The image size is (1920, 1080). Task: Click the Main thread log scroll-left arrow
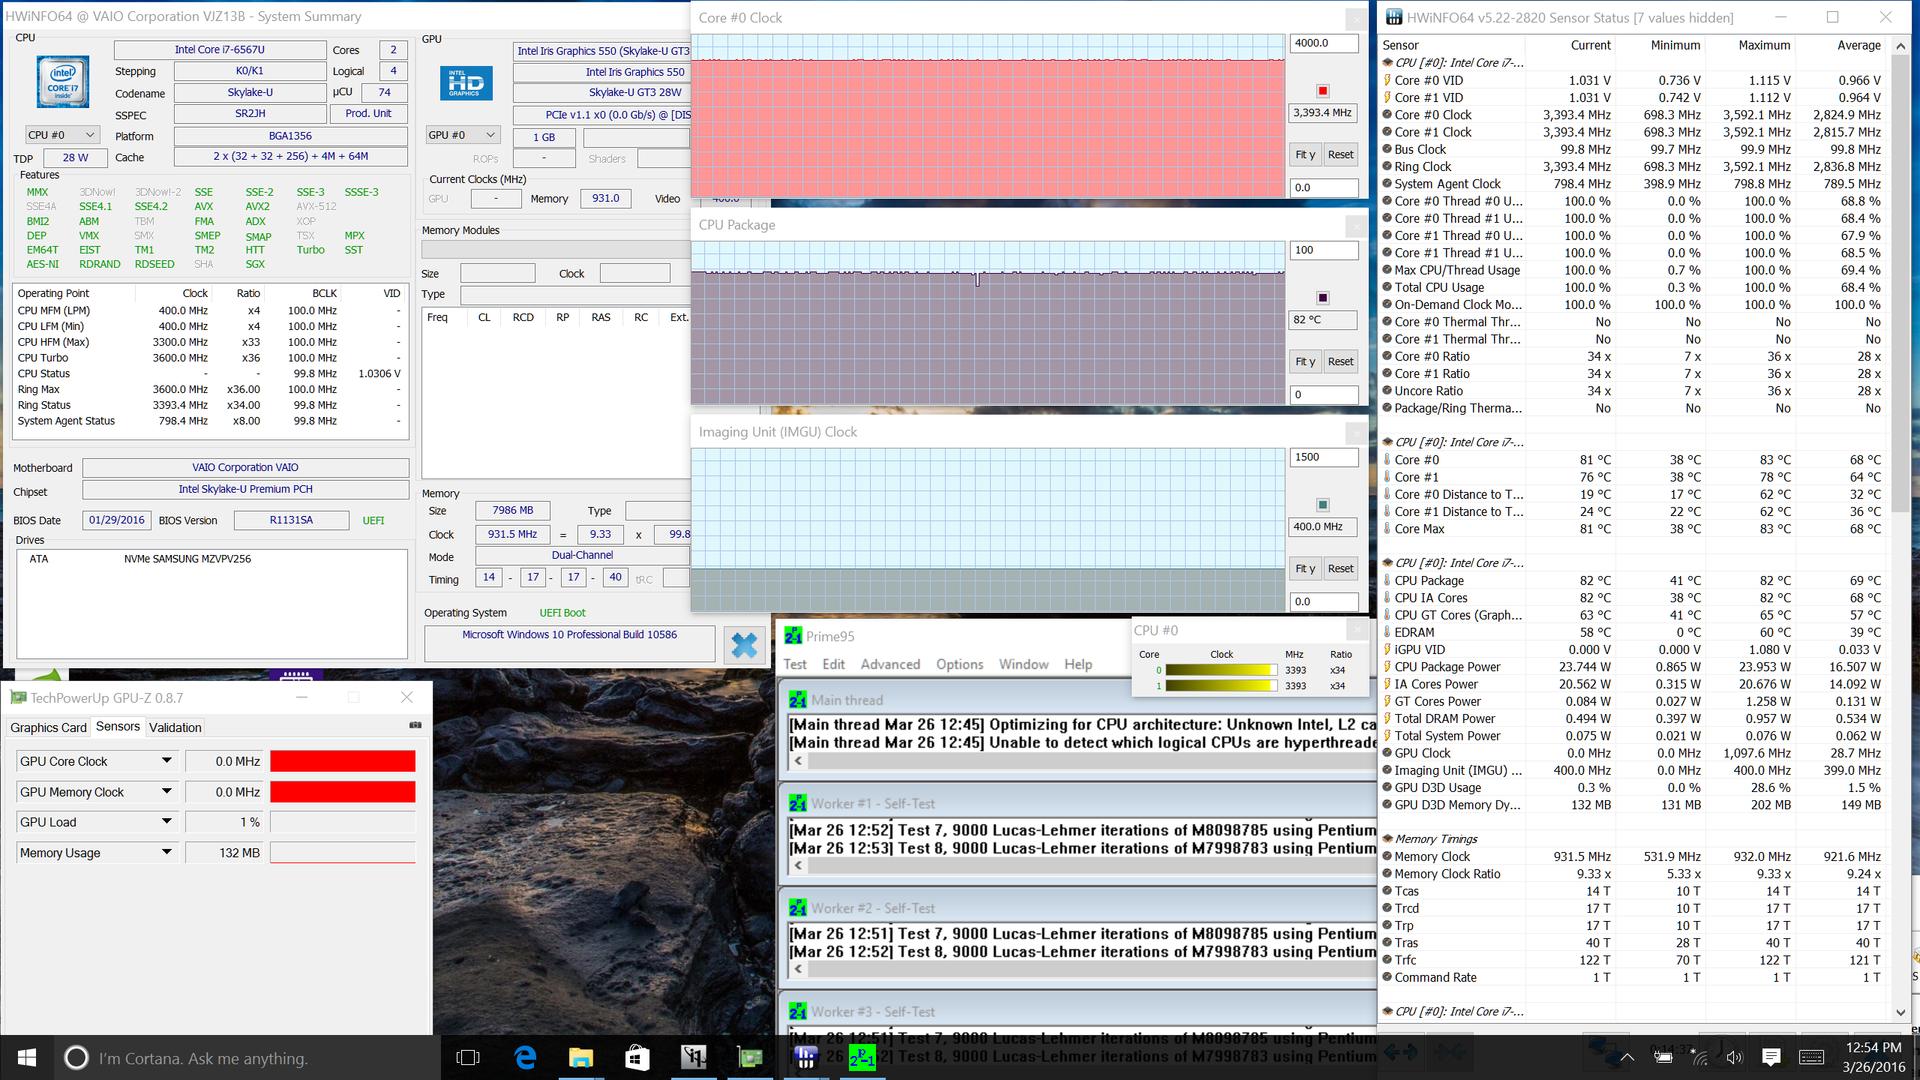tap(798, 761)
